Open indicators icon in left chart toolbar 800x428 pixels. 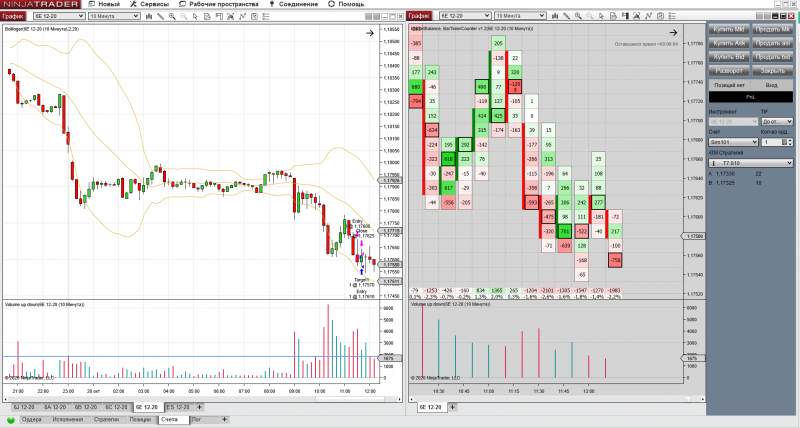[231, 16]
